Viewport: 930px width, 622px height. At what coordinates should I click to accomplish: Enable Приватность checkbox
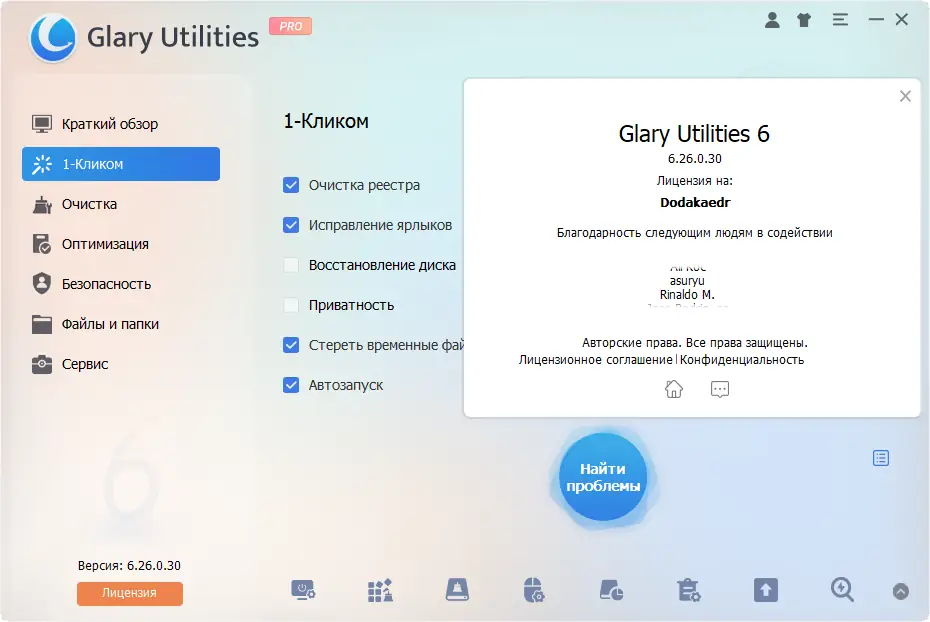coord(291,305)
